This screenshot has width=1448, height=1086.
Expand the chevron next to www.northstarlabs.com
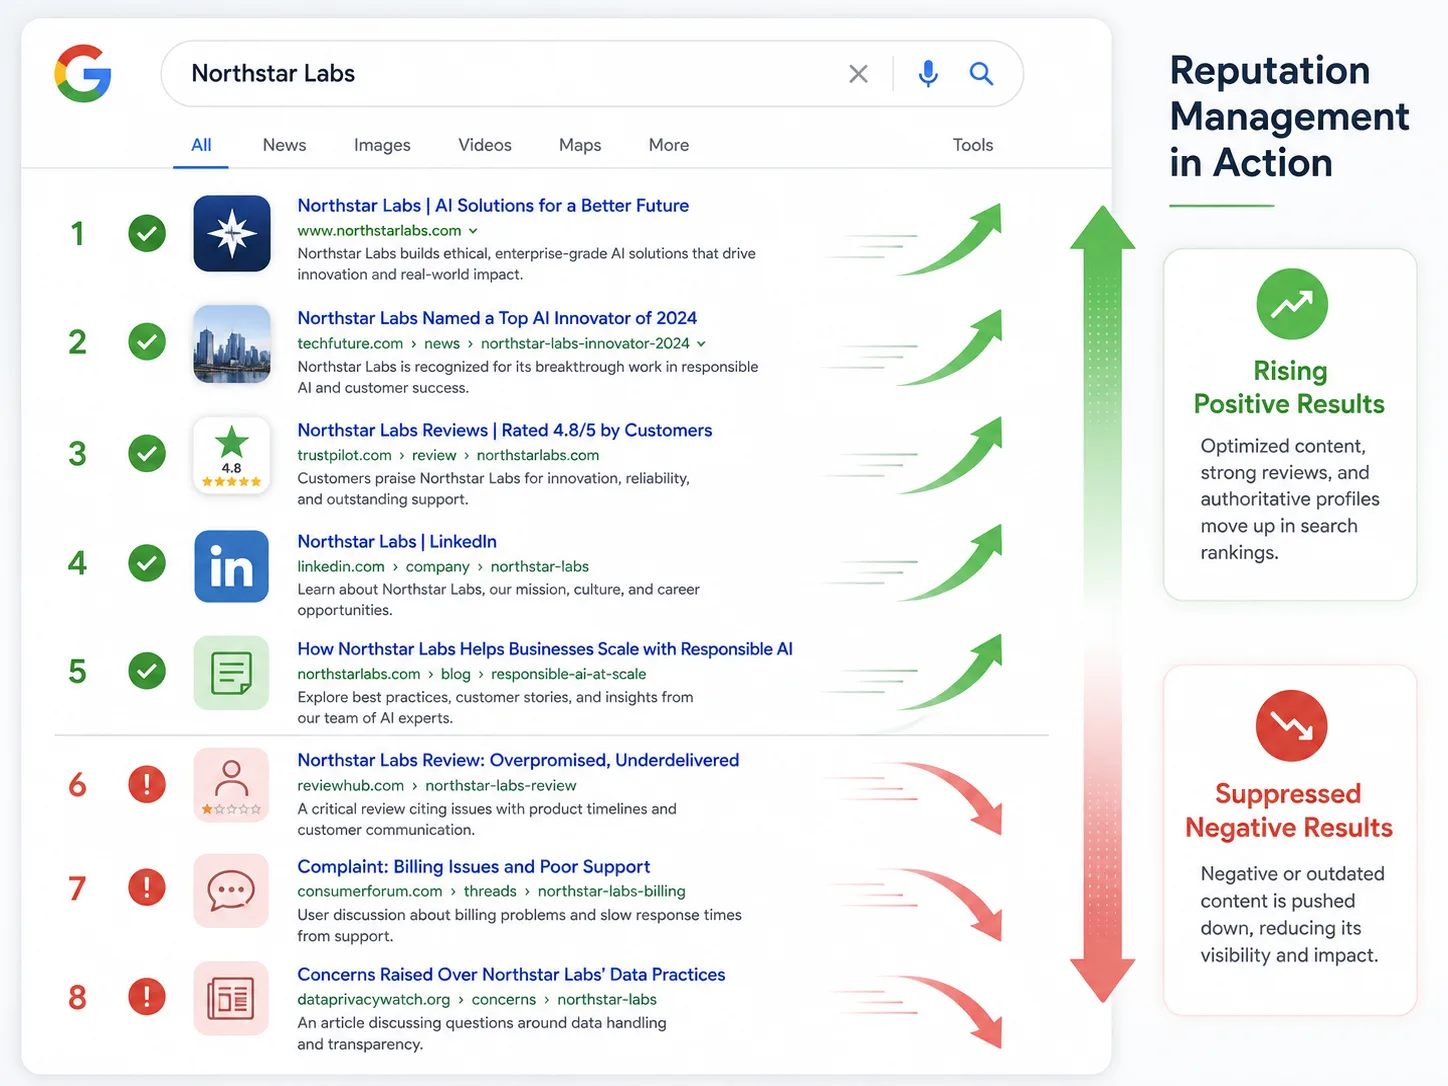[473, 231]
